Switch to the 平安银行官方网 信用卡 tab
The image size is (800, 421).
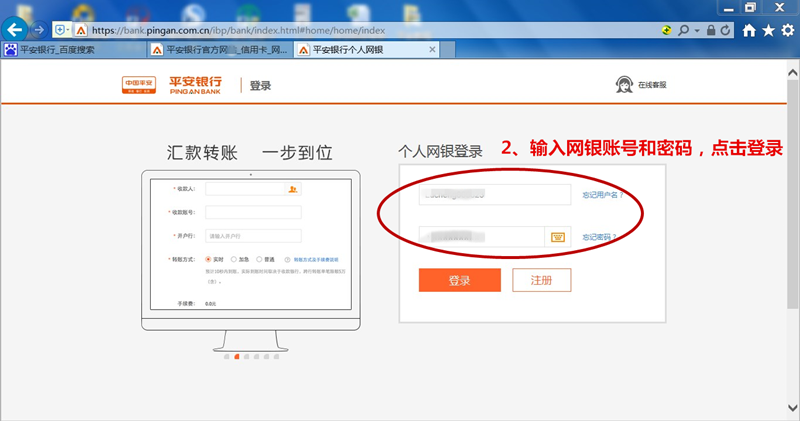(x=220, y=49)
